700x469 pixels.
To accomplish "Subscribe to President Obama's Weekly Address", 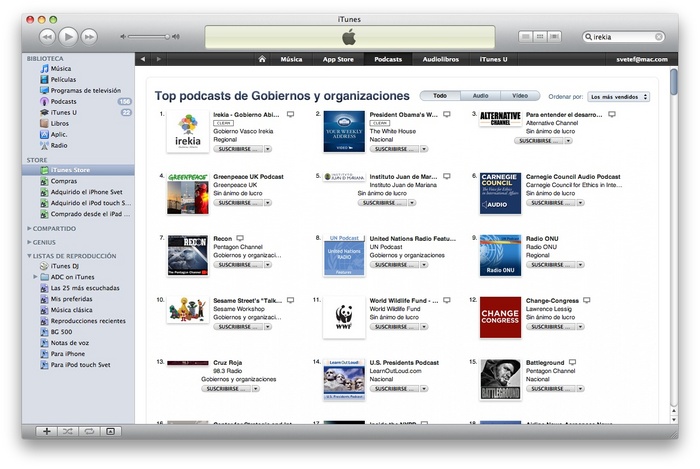I will pyautogui.click(x=394, y=149).
